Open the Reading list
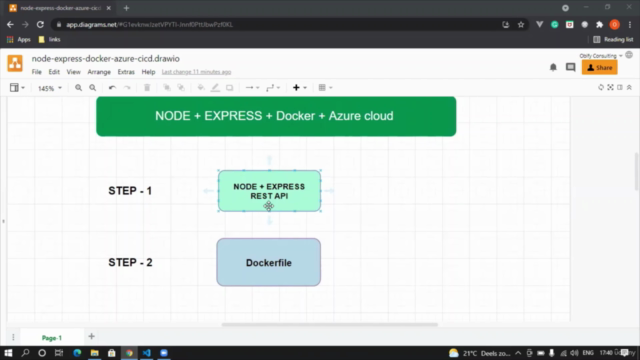The height and width of the screenshot is (360, 640). tap(613, 40)
